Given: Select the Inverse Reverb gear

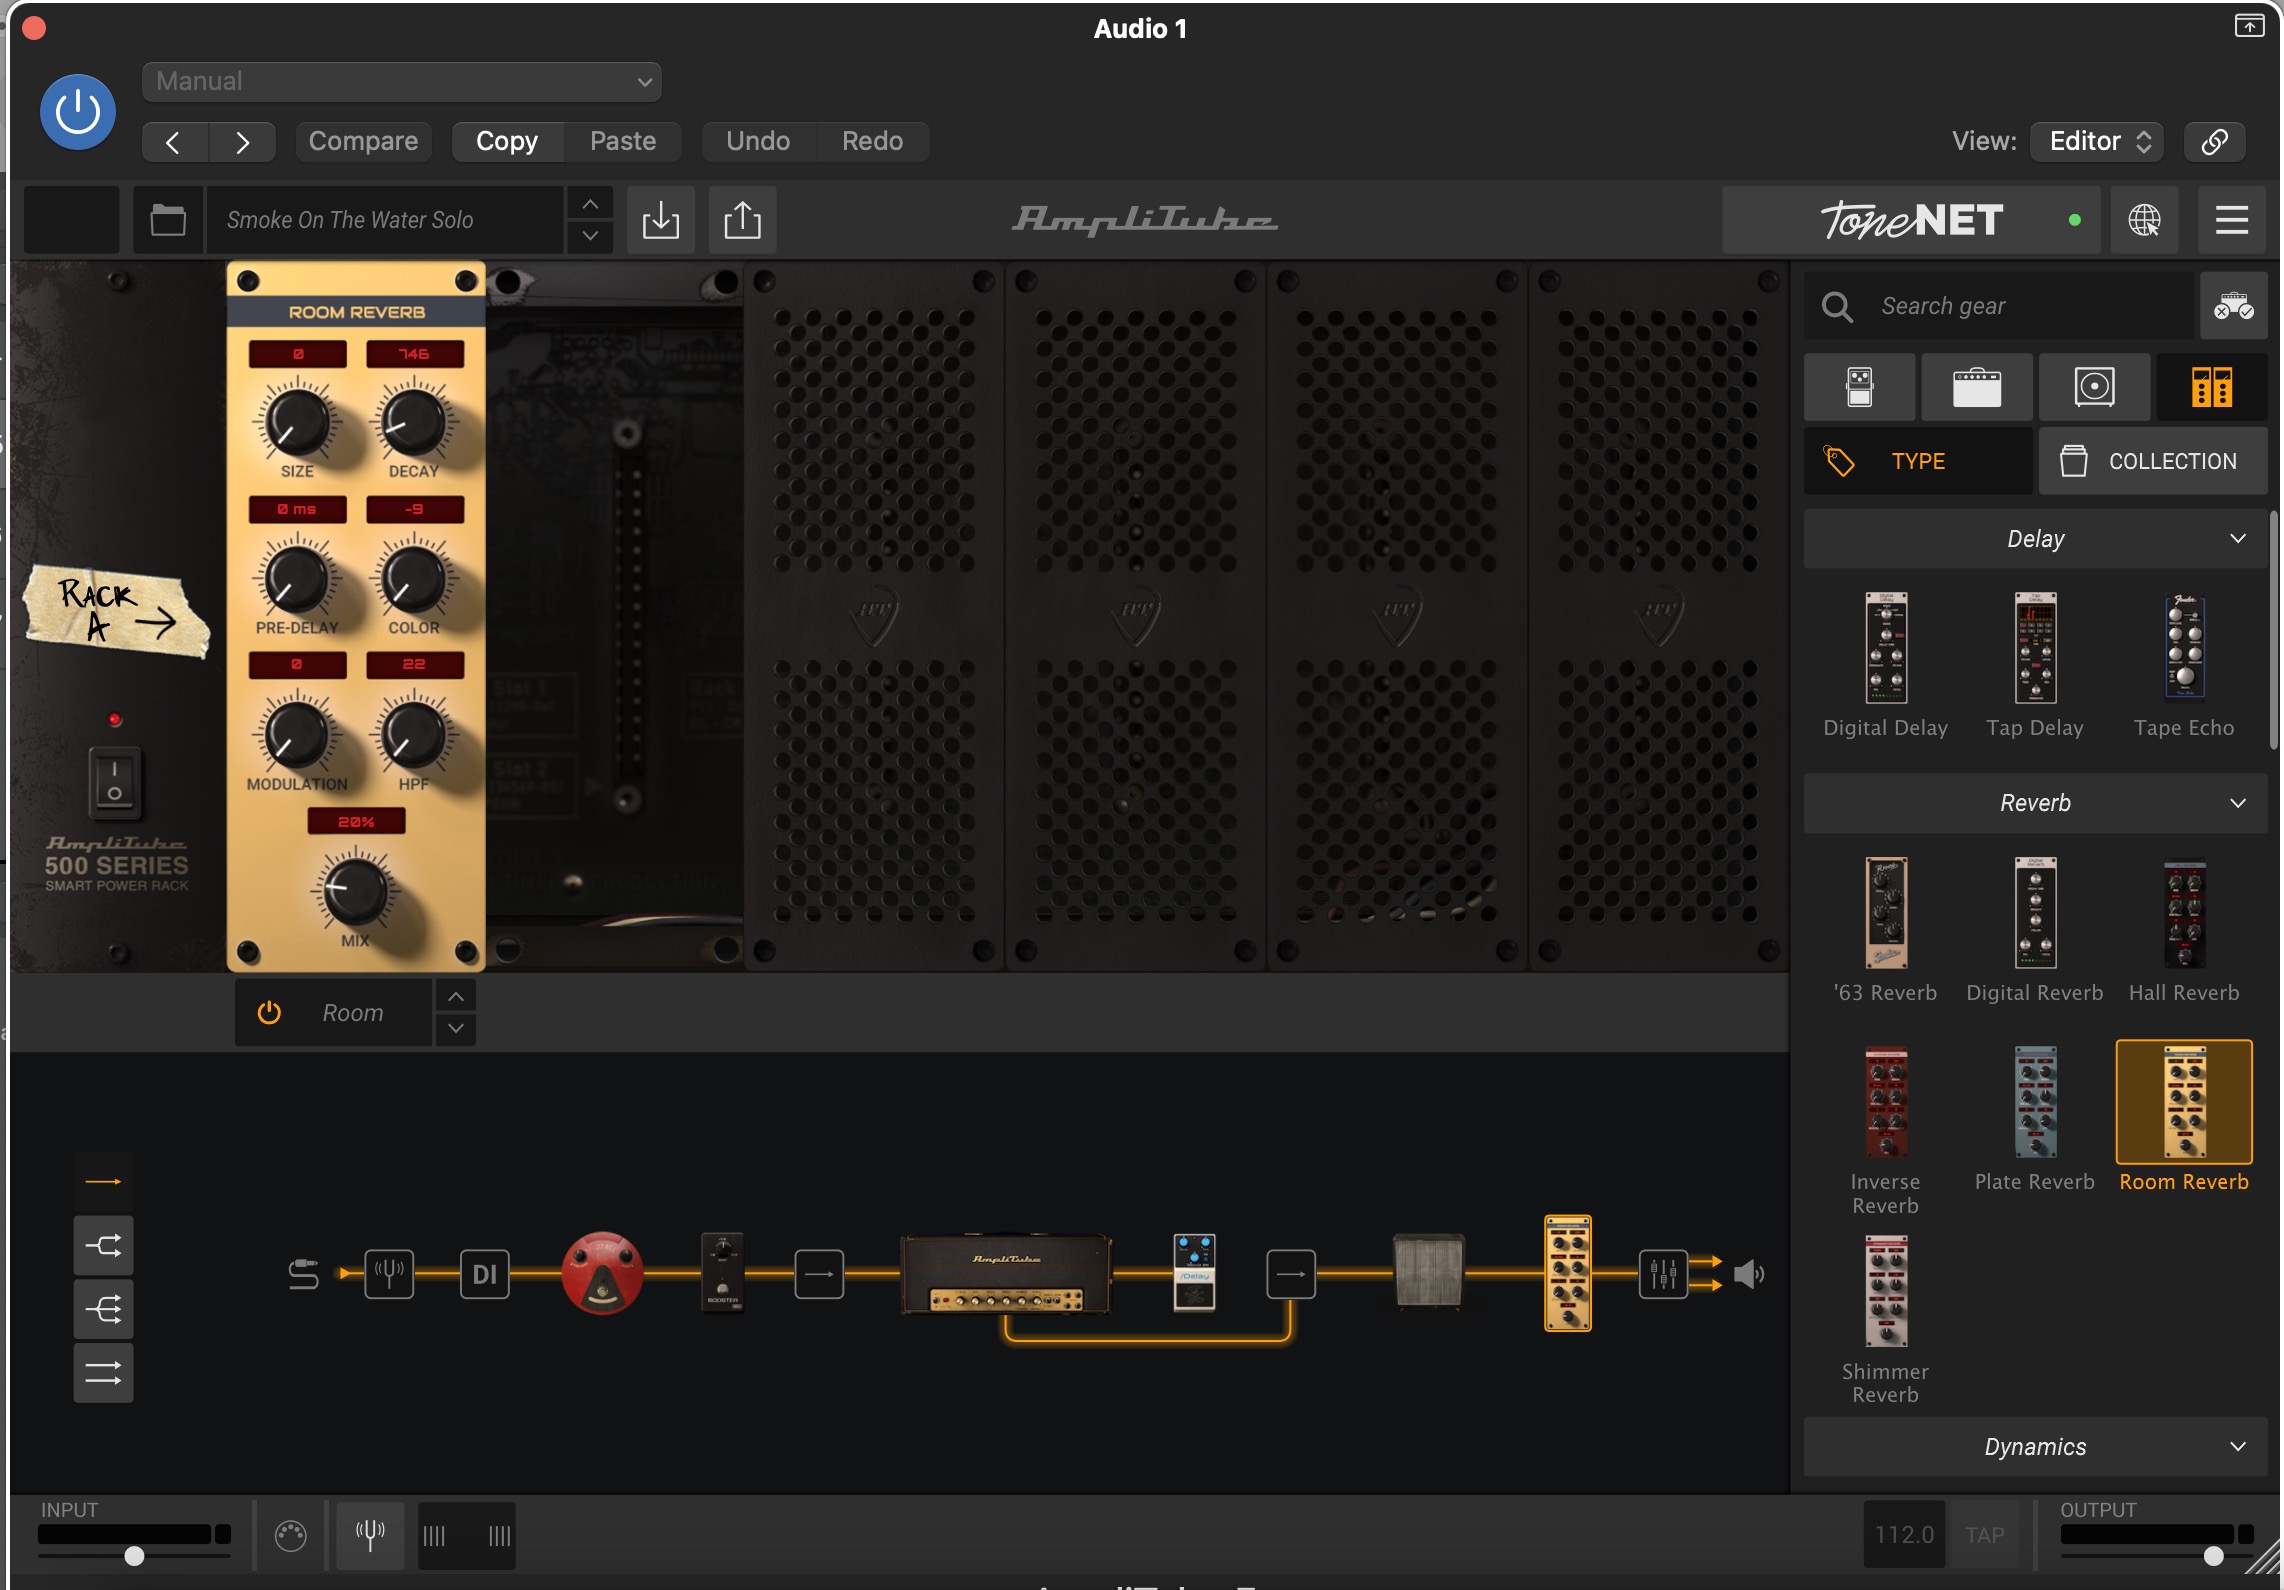Looking at the screenshot, I should (x=1886, y=1103).
